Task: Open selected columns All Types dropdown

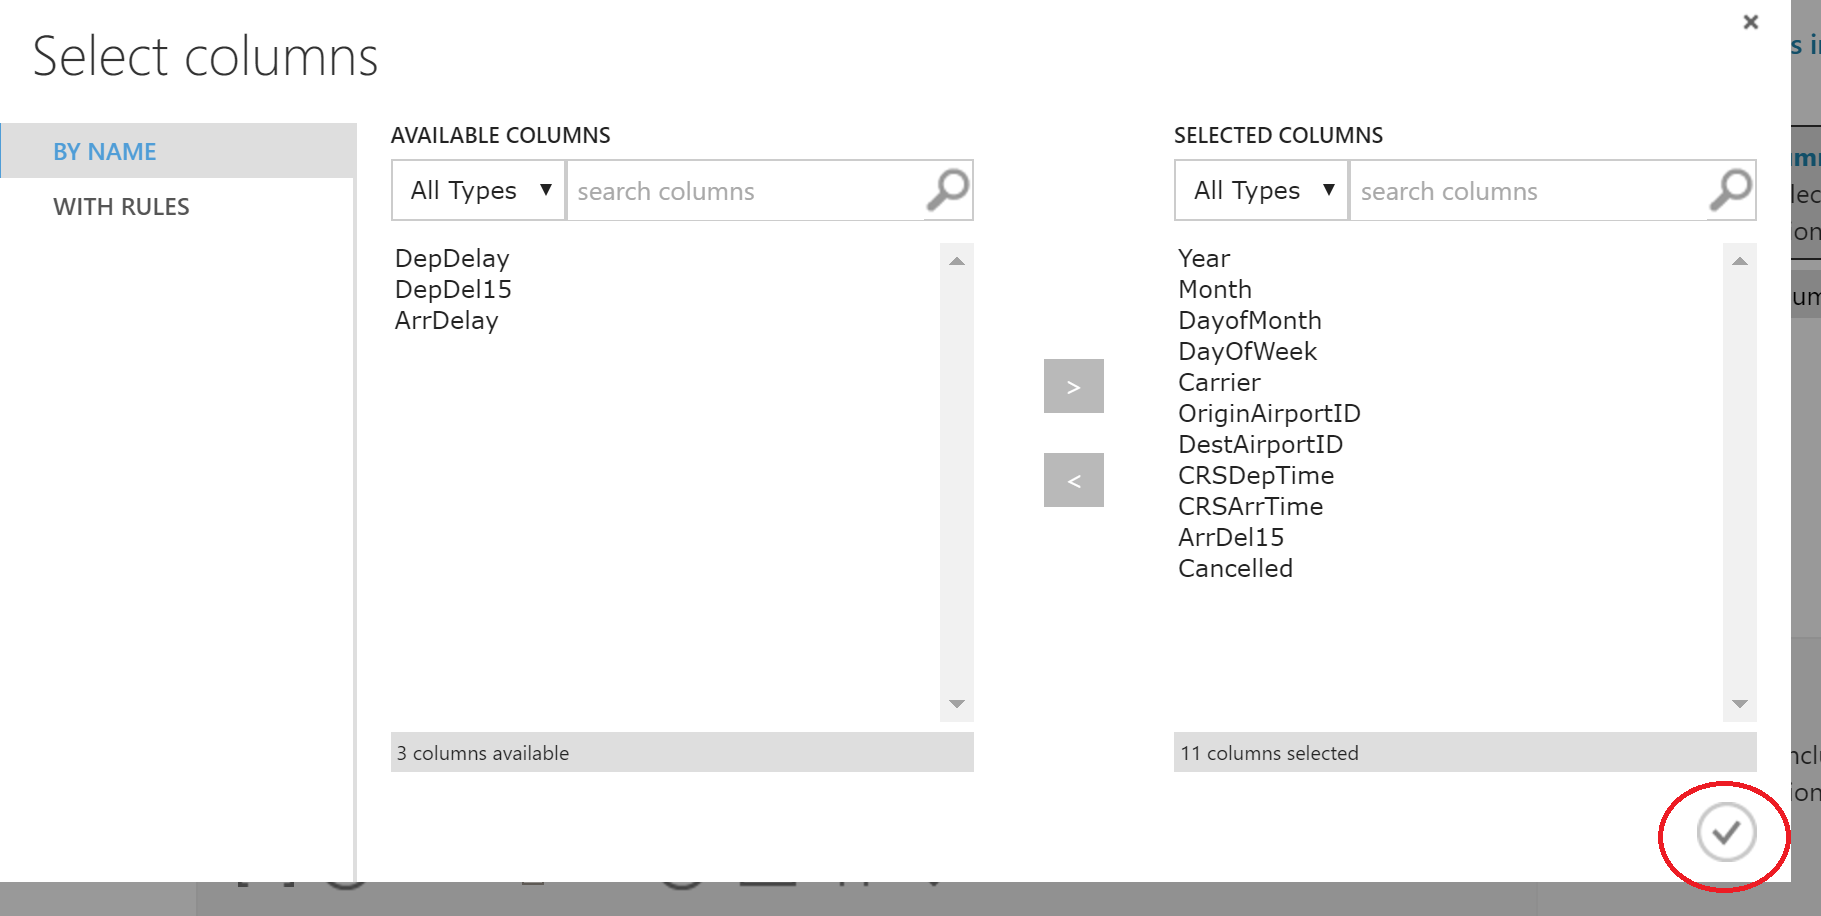Action: [1263, 190]
